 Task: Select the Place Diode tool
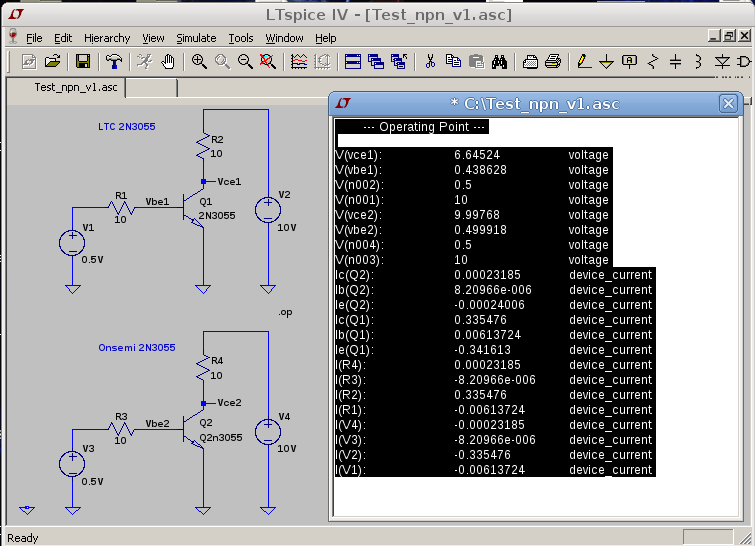pos(722,62)
